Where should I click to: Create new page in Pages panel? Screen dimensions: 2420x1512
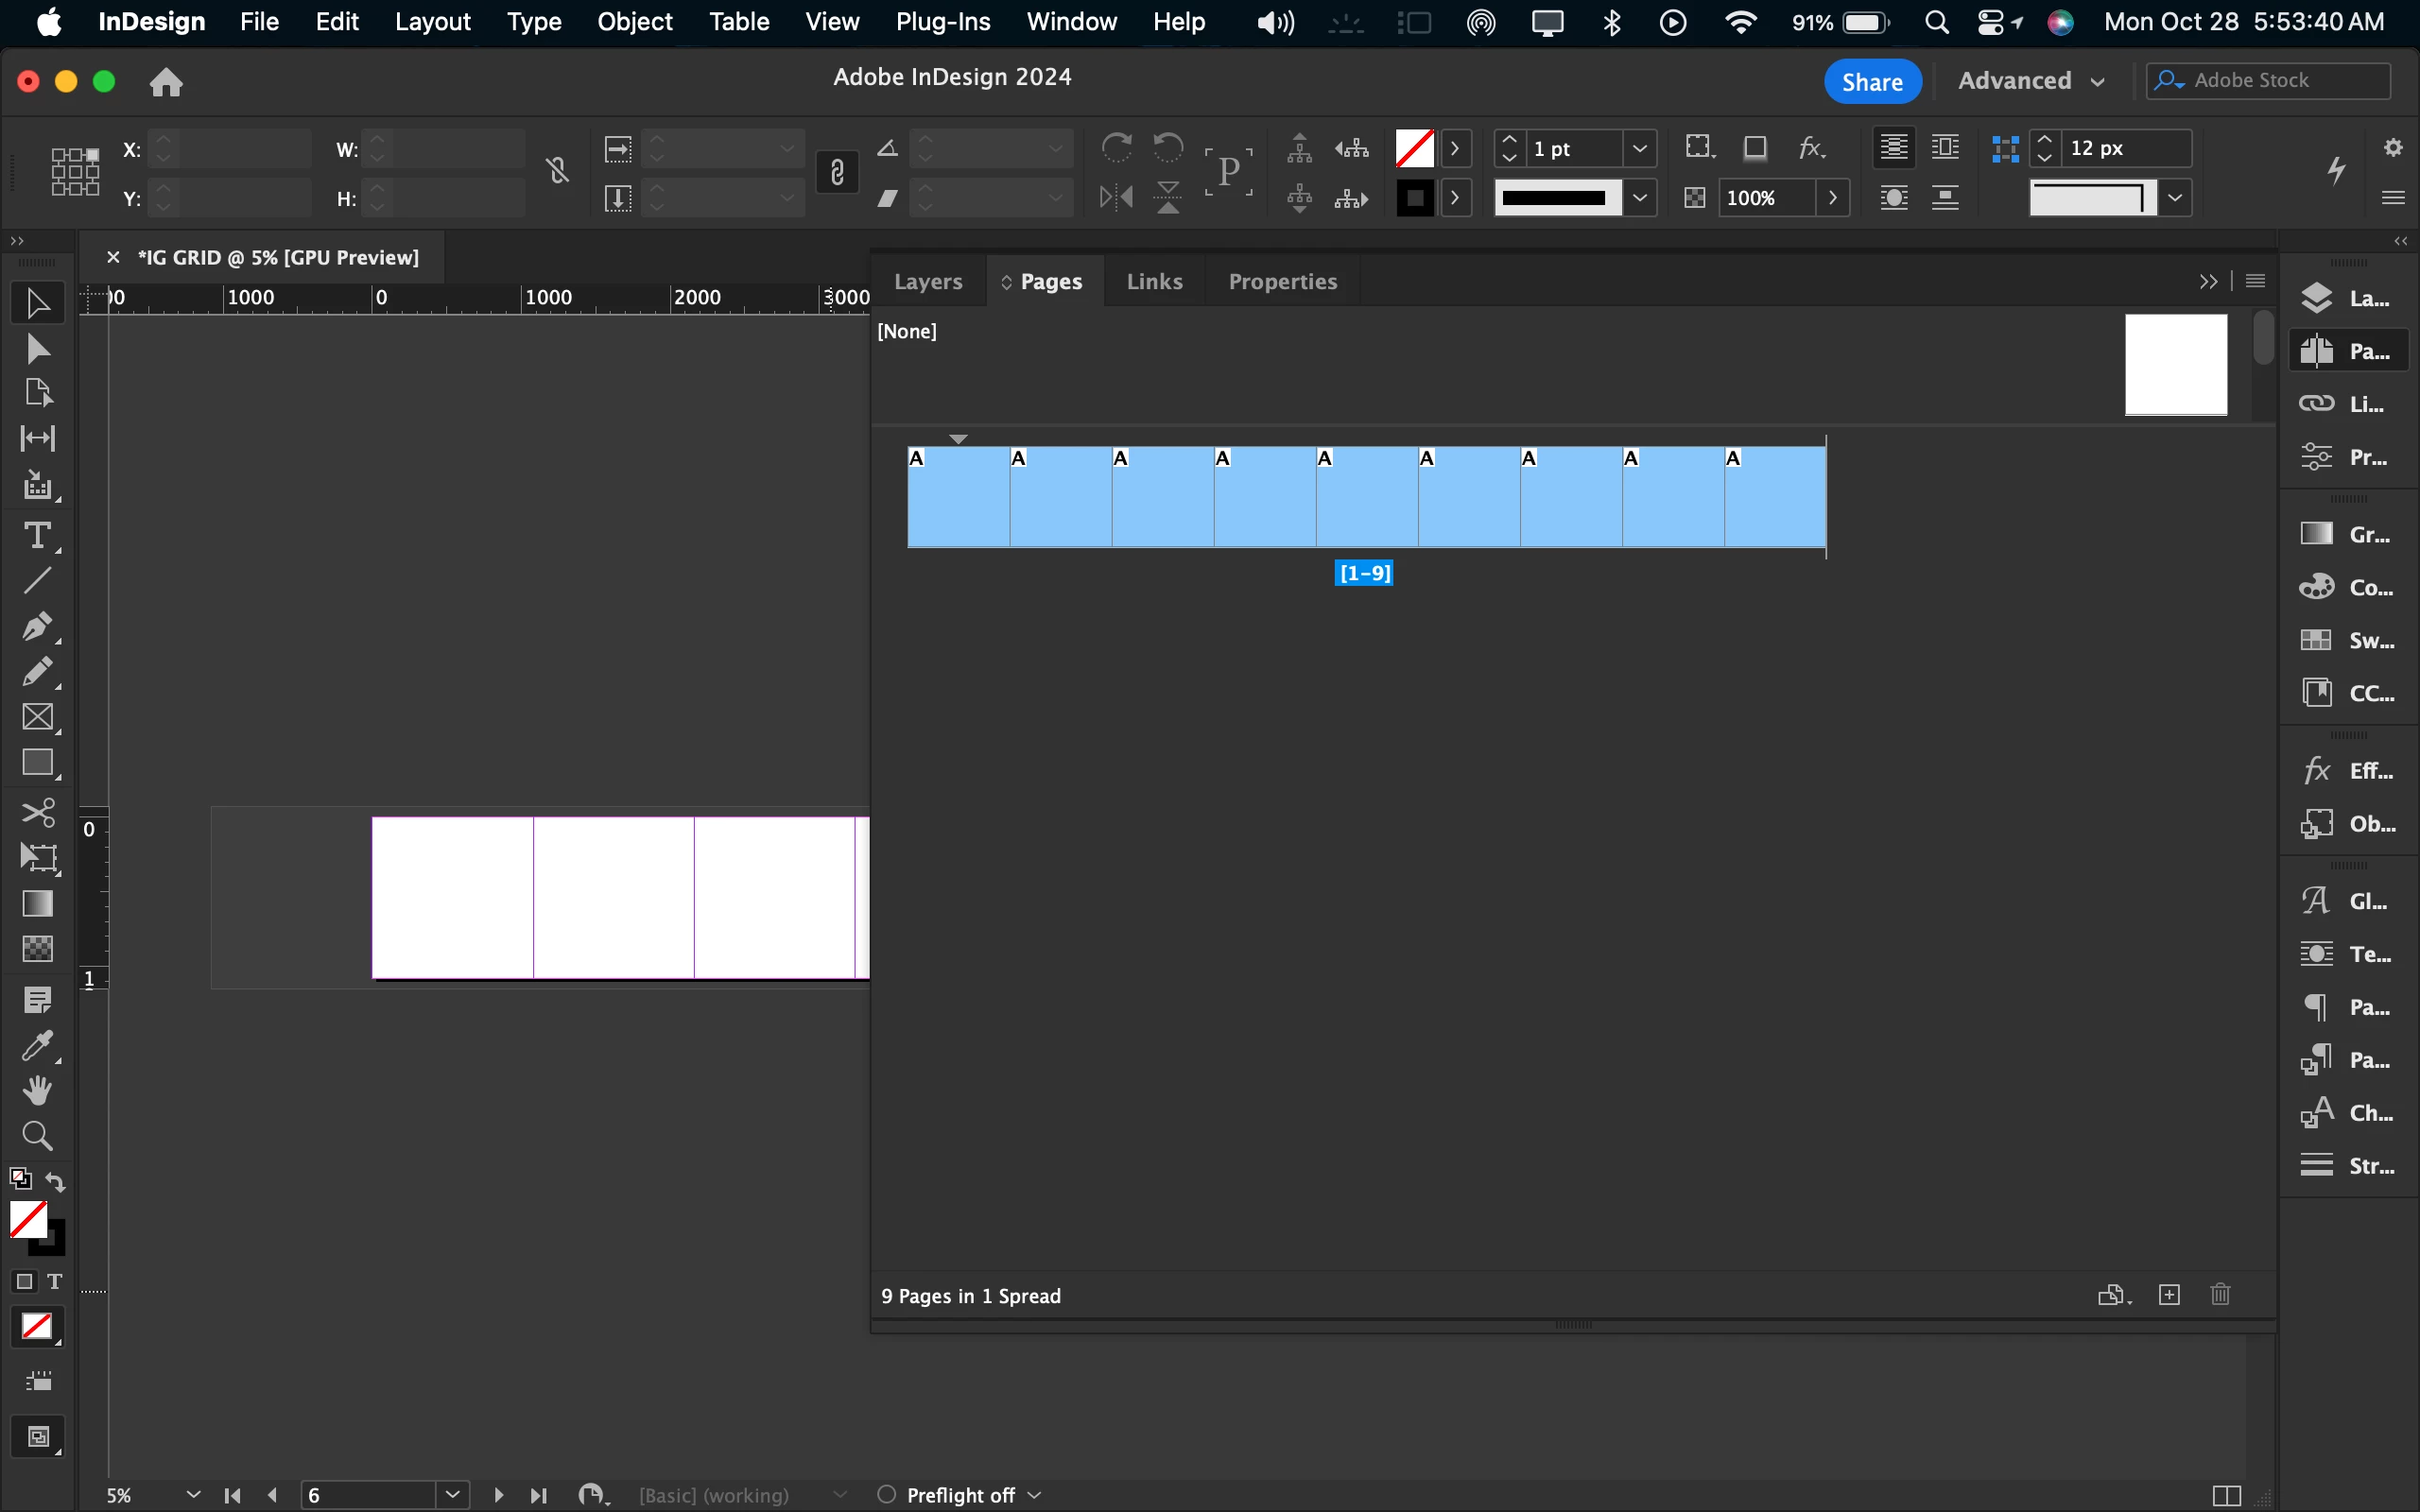tap(2169, 1295)
